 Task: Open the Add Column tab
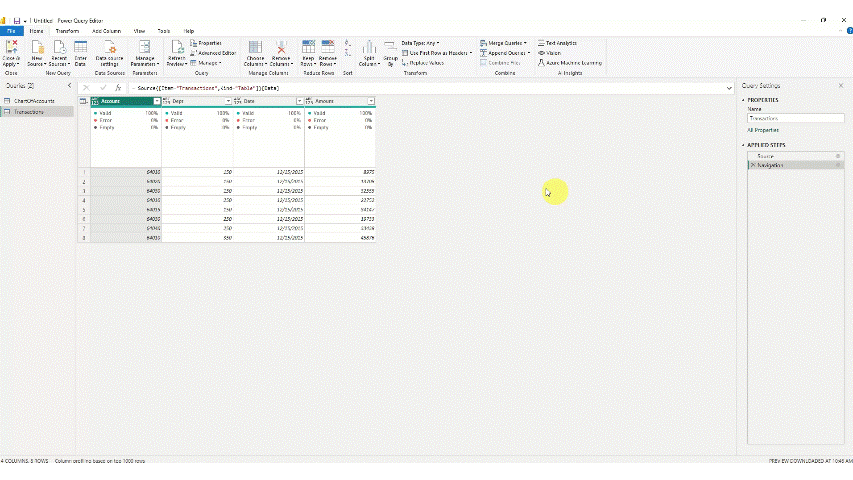tap(105, 31)
